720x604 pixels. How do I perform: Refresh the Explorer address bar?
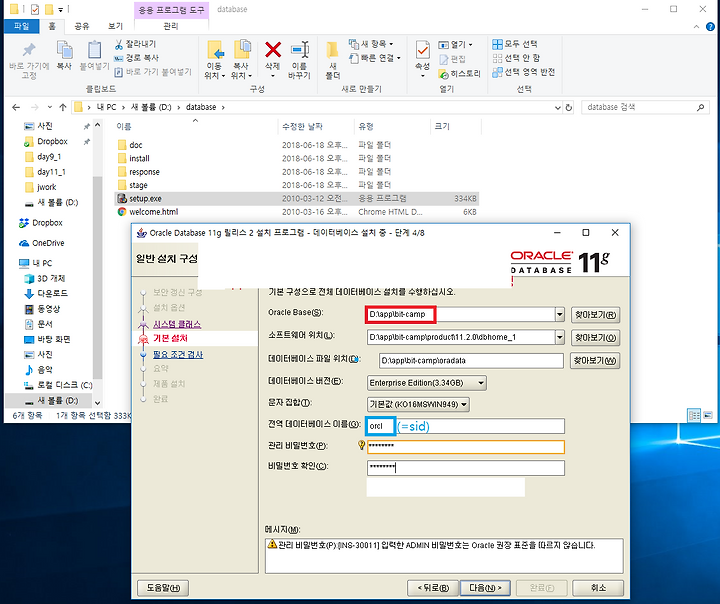point(568,107)
